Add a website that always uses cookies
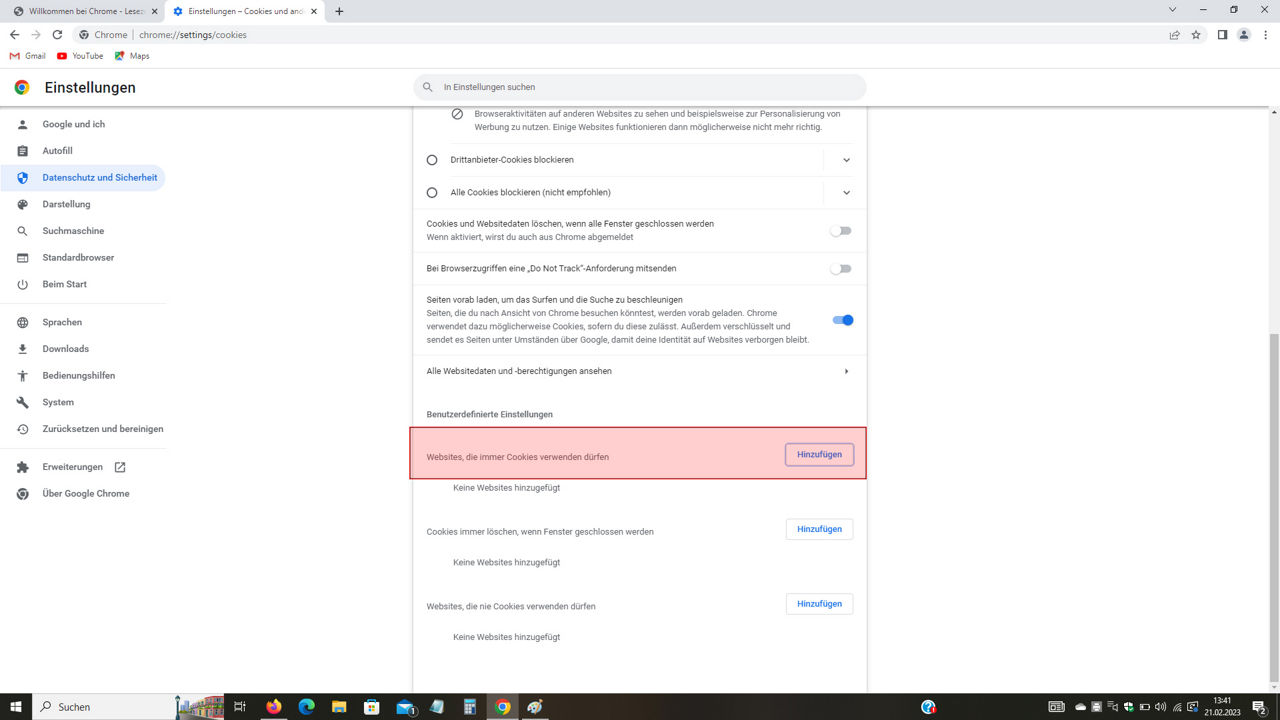 818,454
